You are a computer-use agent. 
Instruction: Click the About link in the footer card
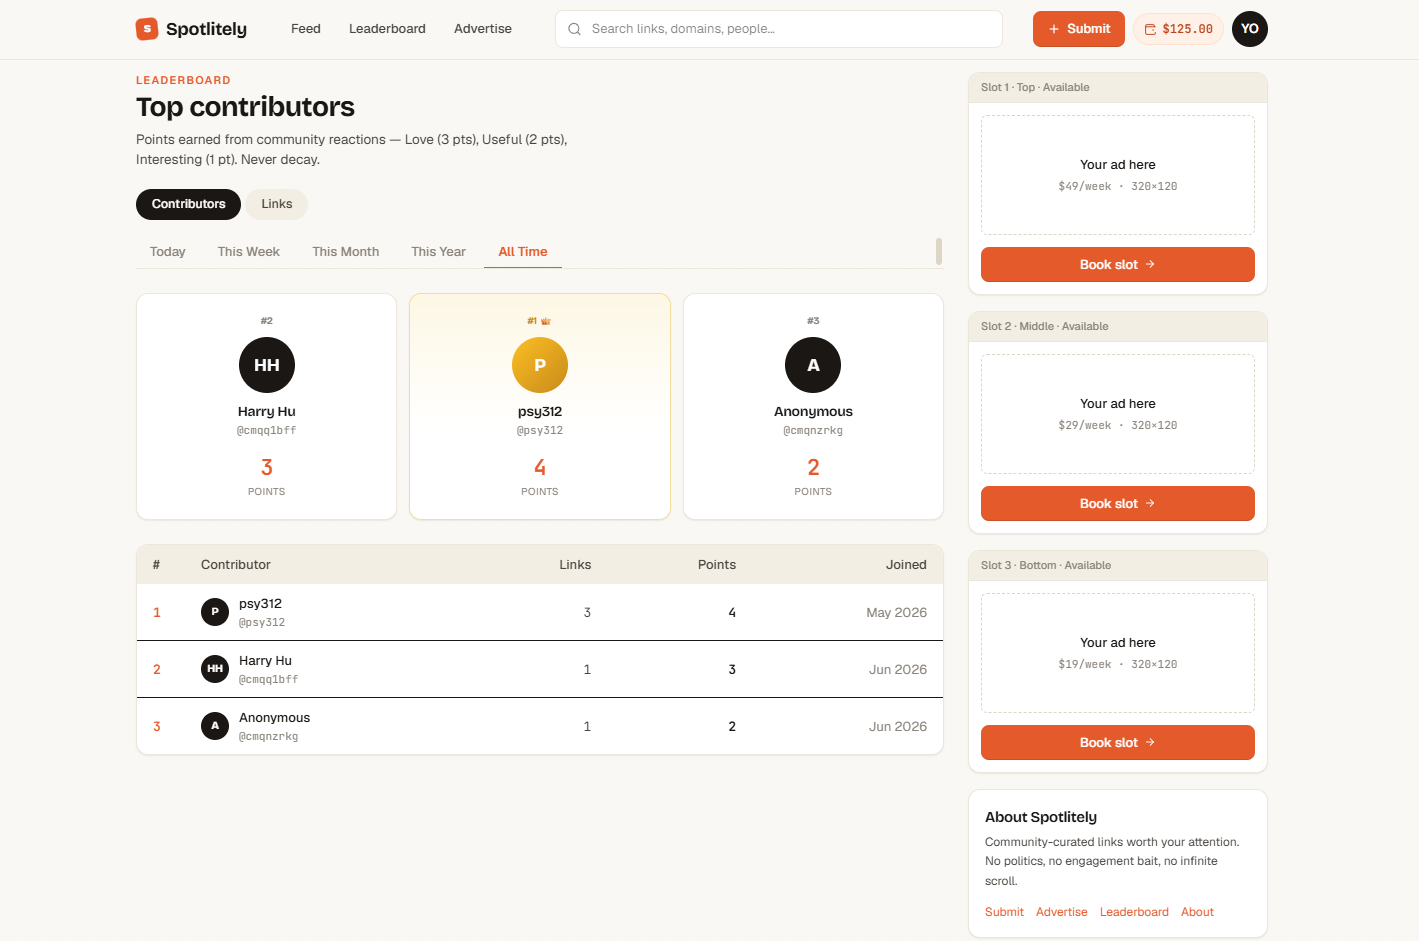(x=1197, y=912)
